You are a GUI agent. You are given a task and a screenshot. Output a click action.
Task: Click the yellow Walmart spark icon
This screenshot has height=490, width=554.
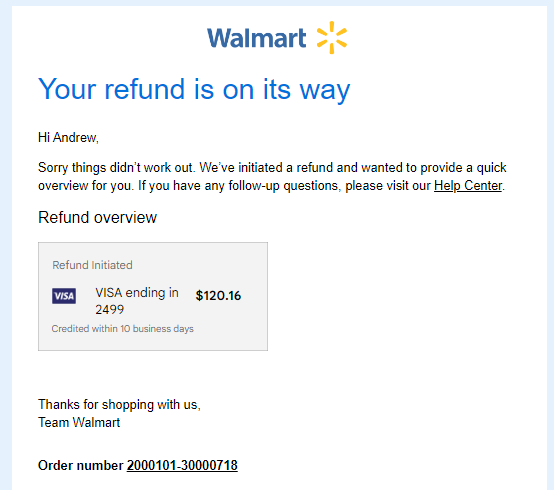point(332,37)
